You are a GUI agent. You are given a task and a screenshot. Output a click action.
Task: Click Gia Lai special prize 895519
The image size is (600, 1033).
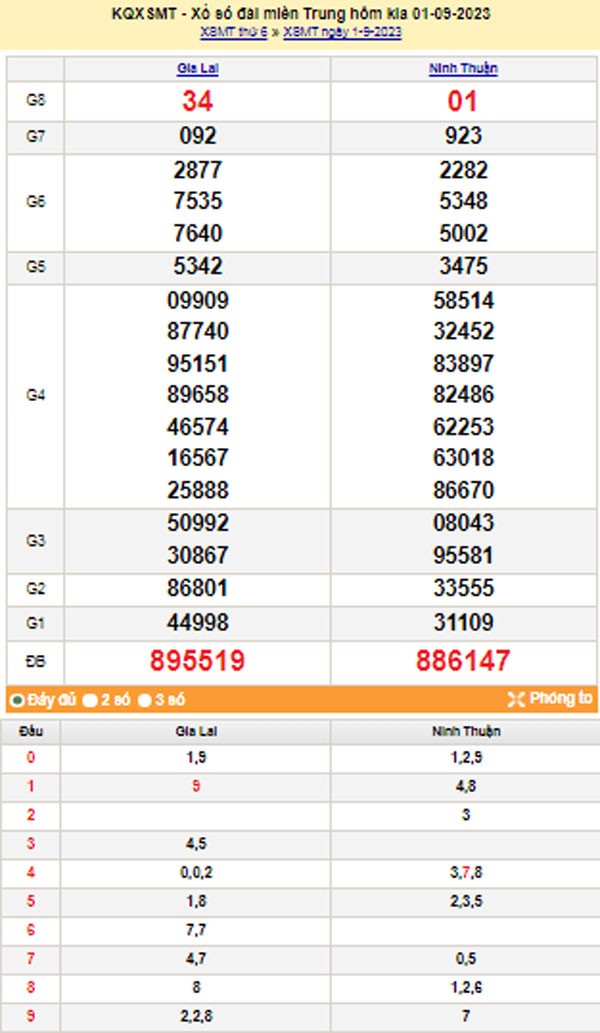197,660
